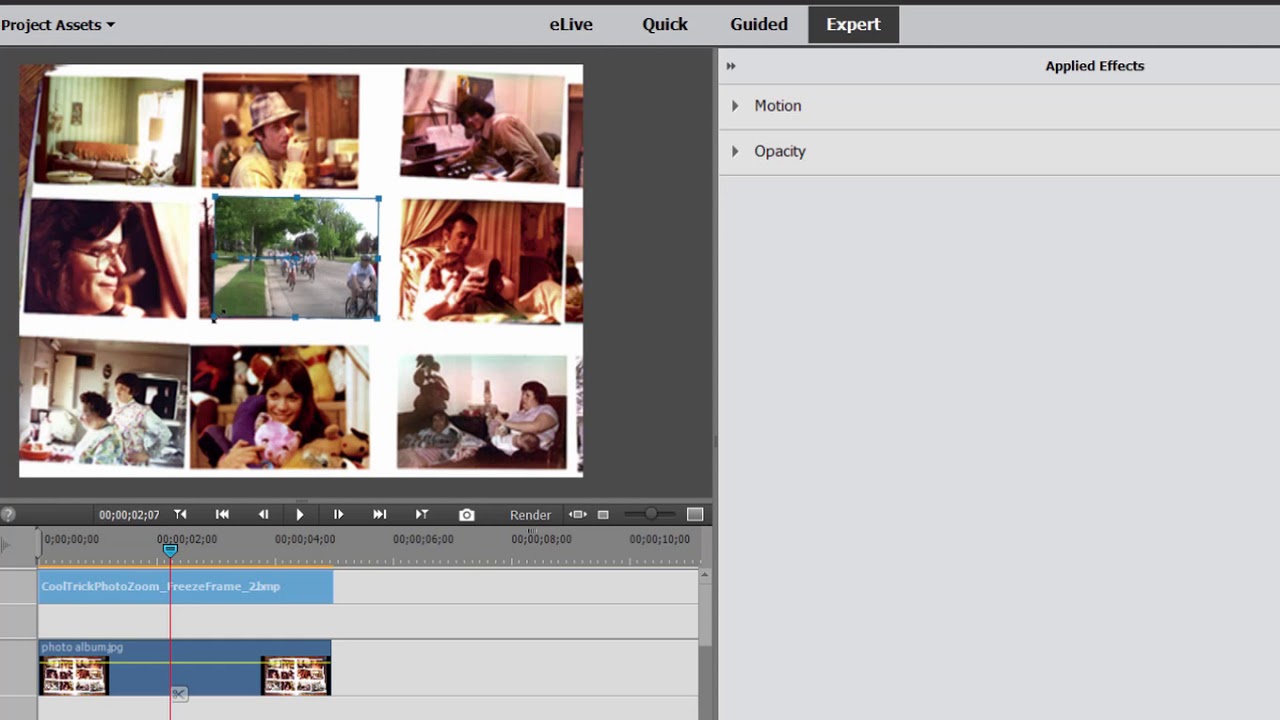The width and height of the screenshot is (1280, 720).
Task: Step forward one frame
Action: click(x=338, y=514)
